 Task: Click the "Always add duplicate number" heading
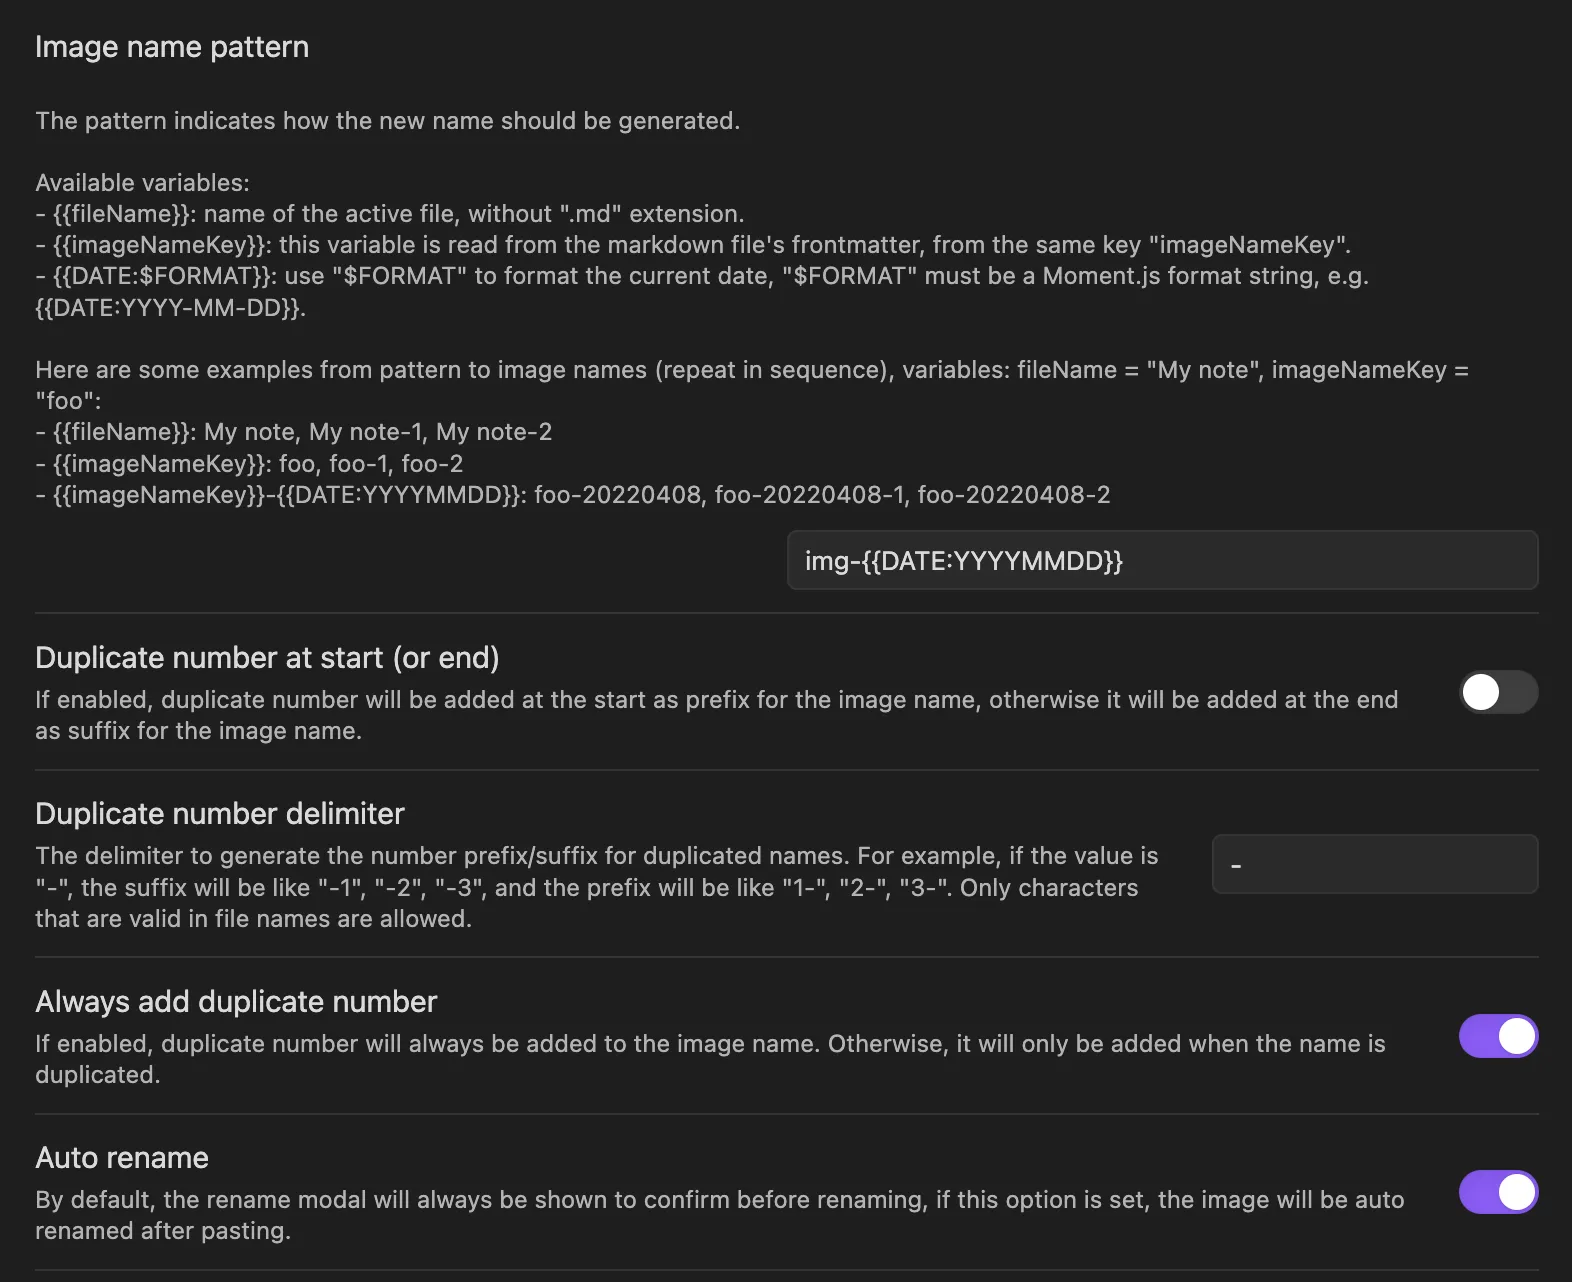(x=236, y=1002)
